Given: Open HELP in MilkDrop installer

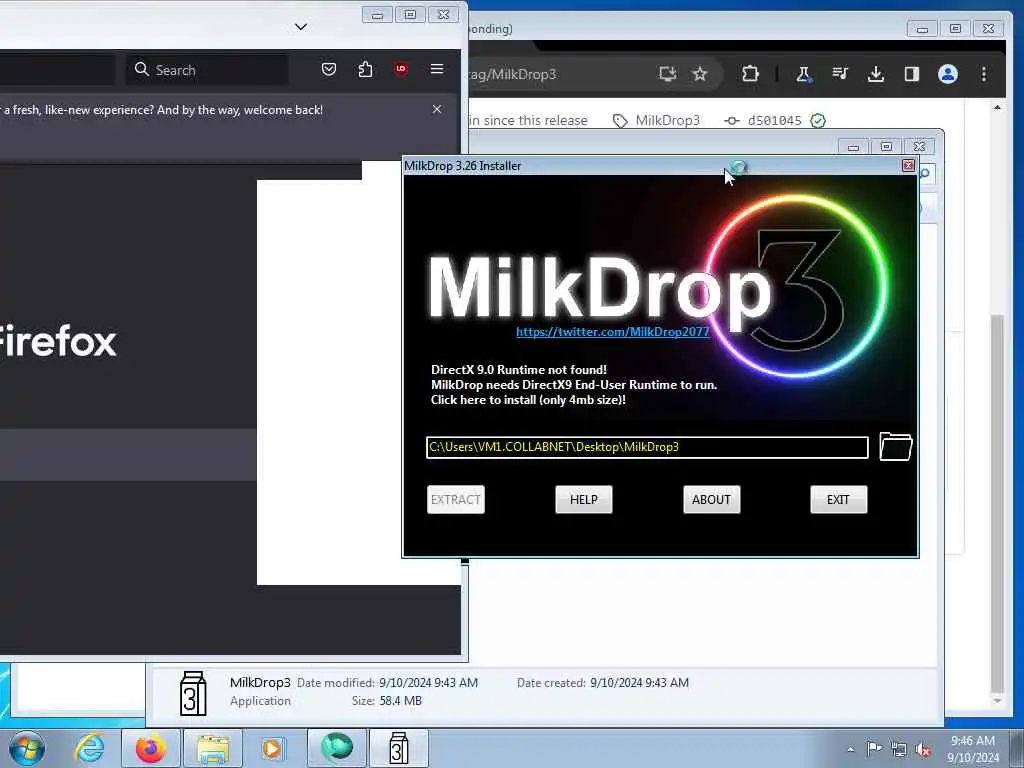Looking at the screenshot, I should click(583, 500).
